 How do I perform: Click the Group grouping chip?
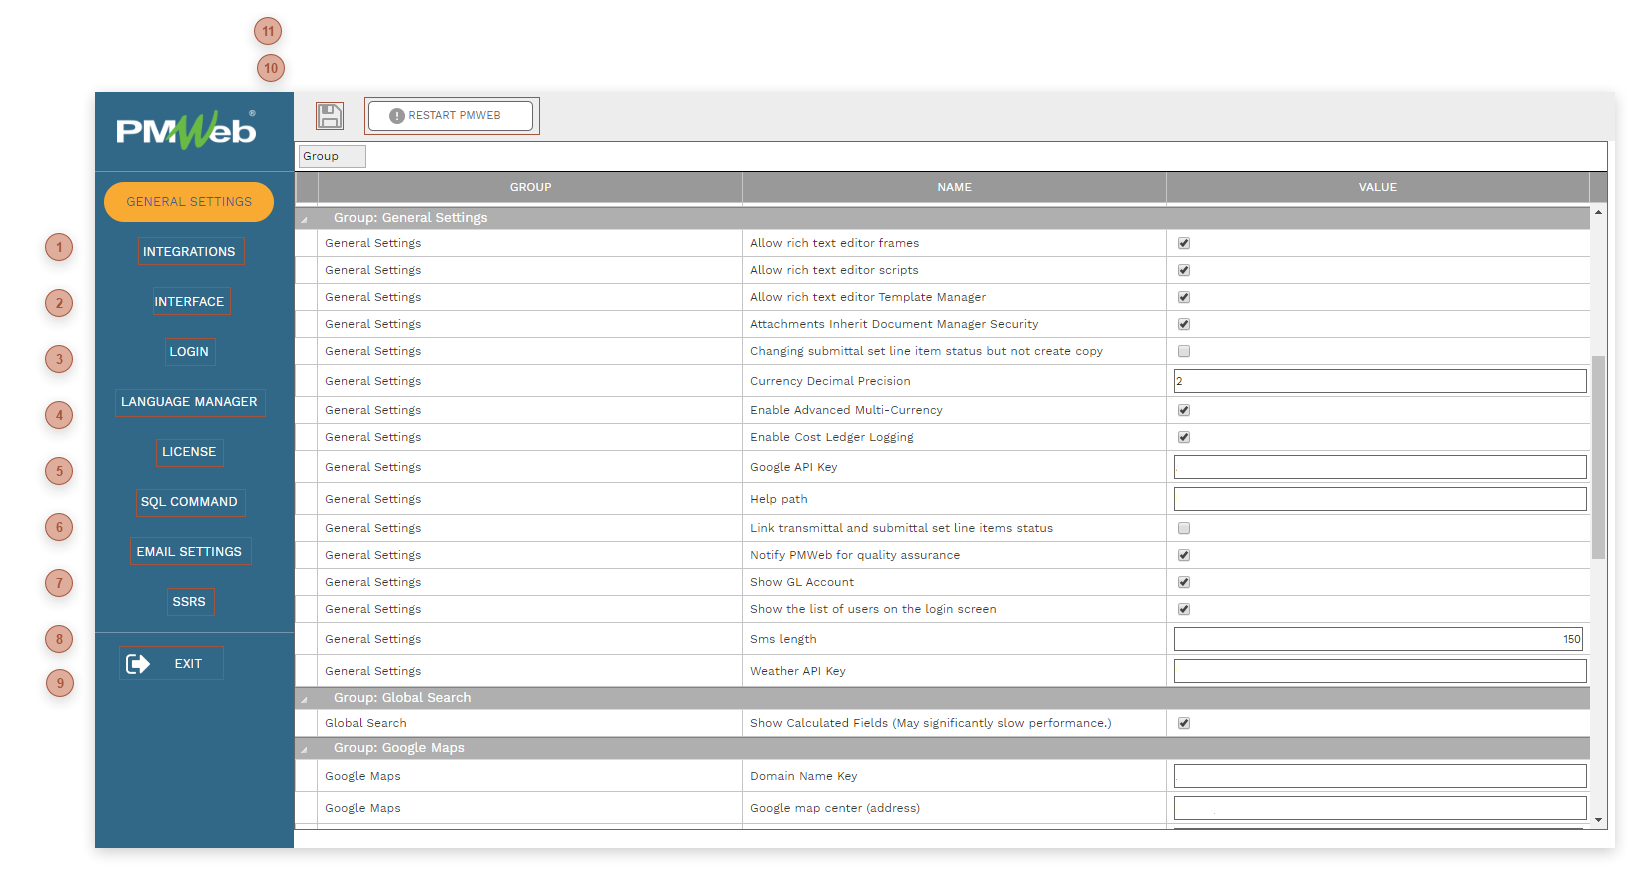(332, 156)
